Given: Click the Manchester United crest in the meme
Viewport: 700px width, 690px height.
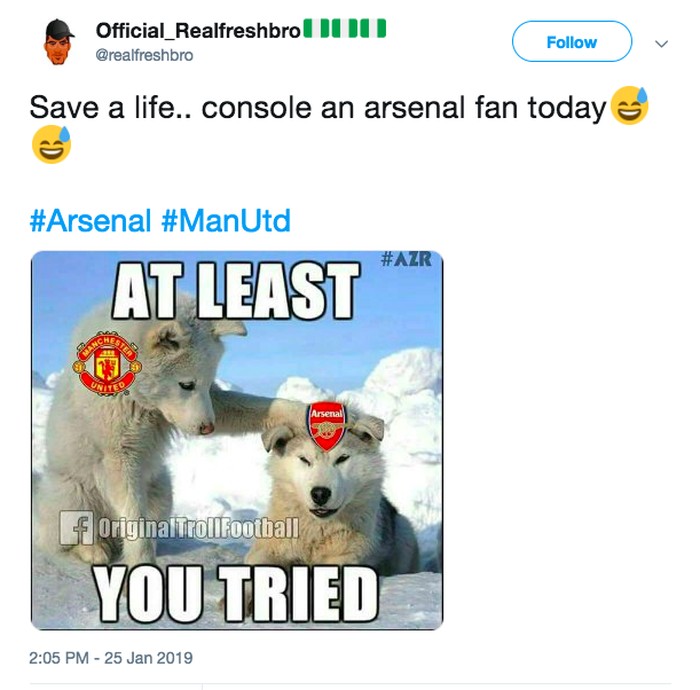Looking at the screenshot, I should click(x=109, y=361).
